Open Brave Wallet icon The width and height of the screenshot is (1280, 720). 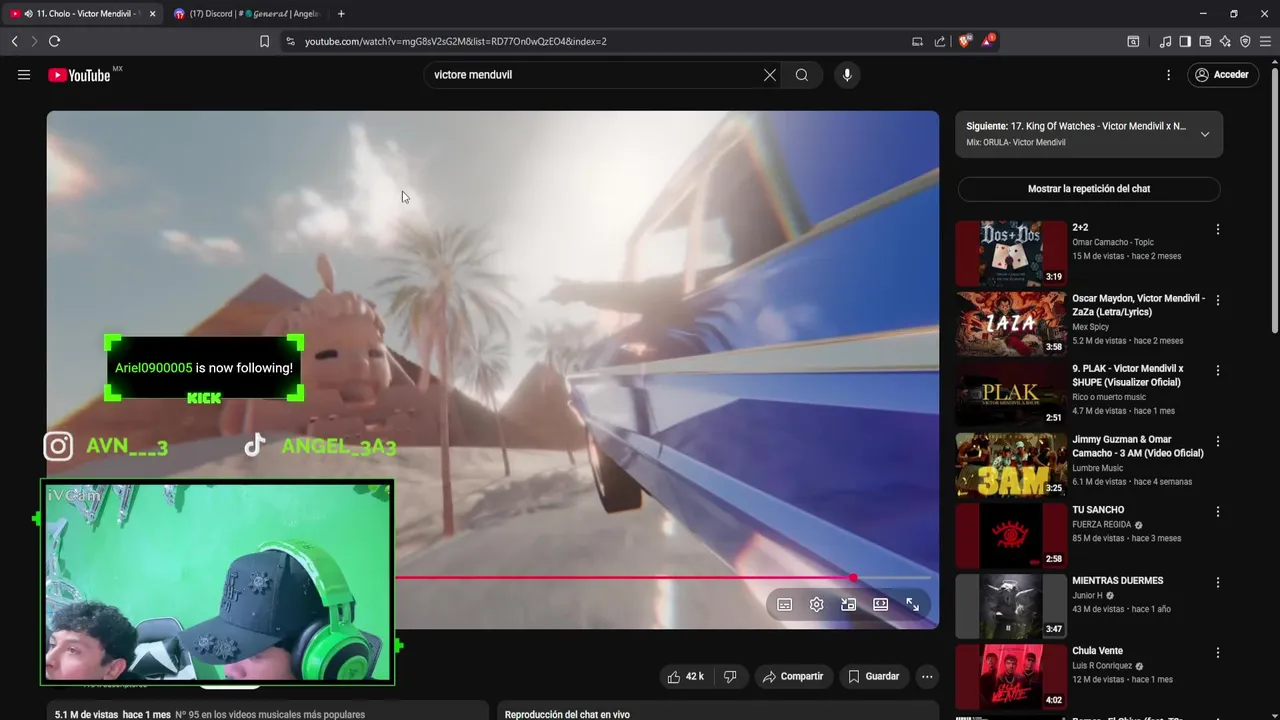(x=1205, y=41)
